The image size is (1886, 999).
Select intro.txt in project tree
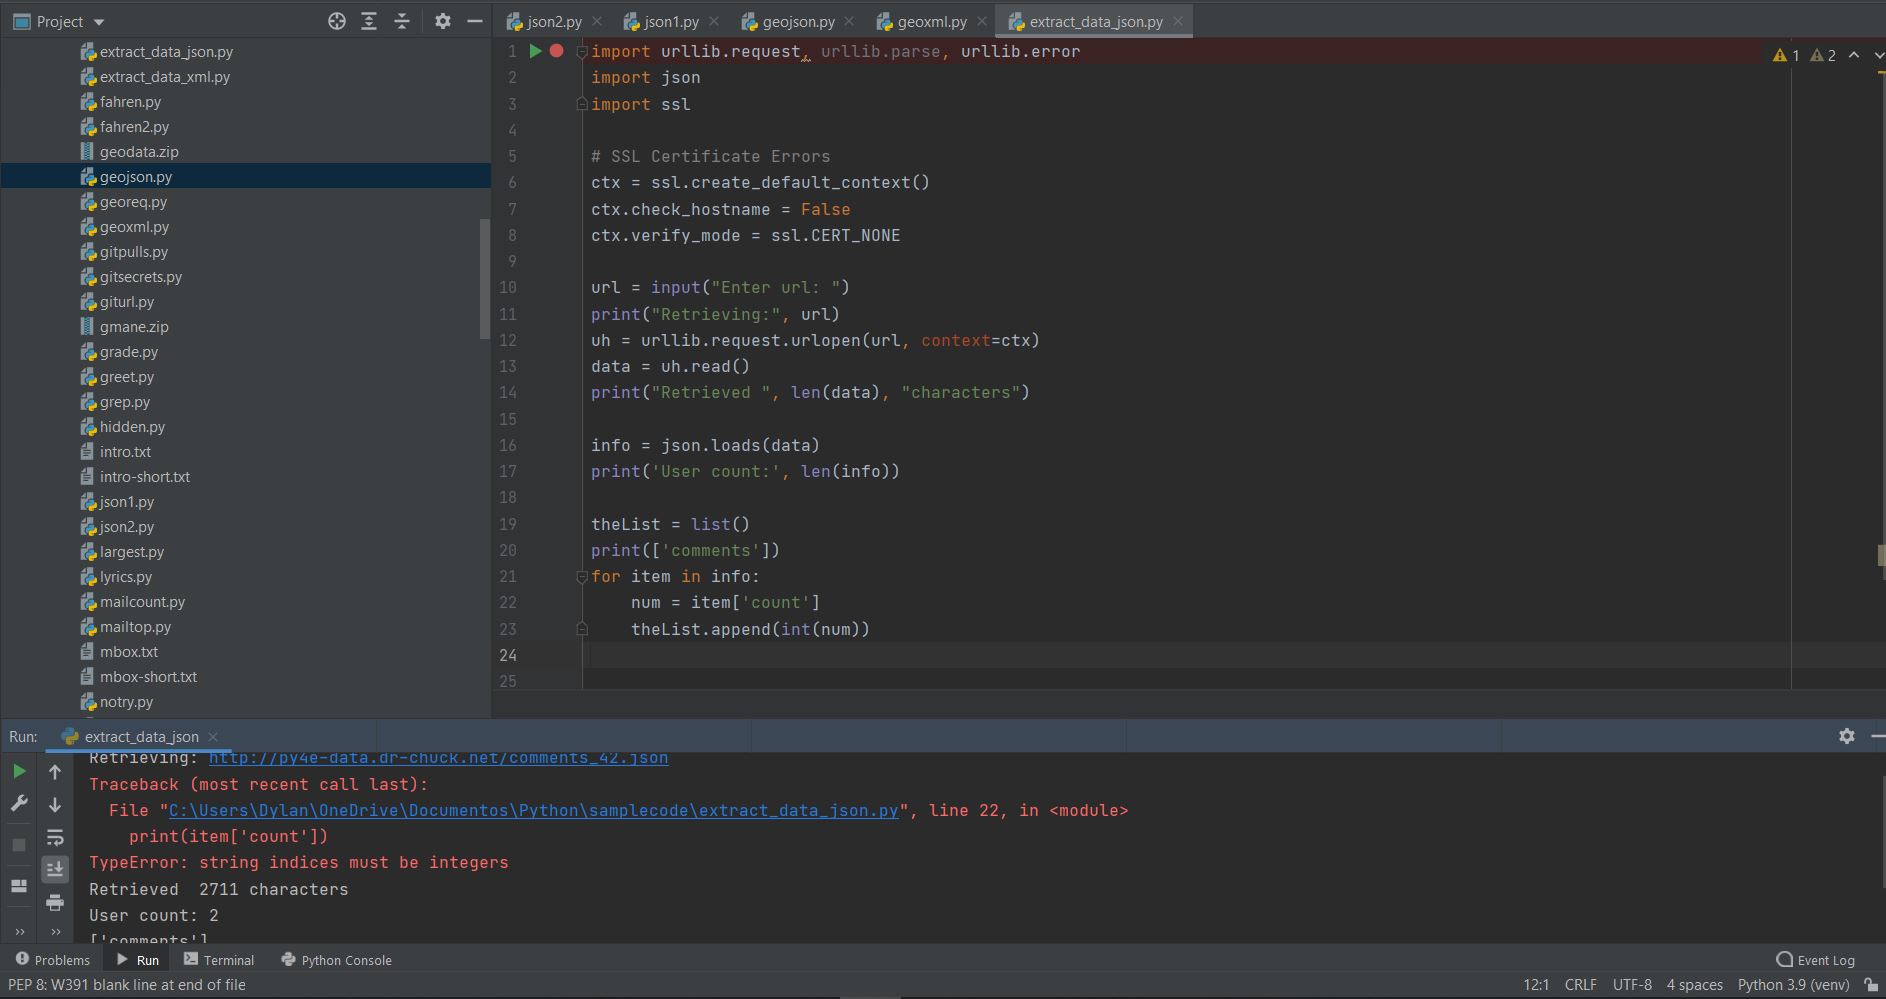point(125,452)
